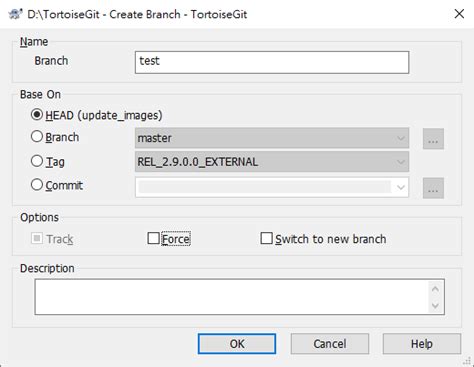Click the OK button
The height and width of the screenshot is (367, 474).
(x=237, y=344)
